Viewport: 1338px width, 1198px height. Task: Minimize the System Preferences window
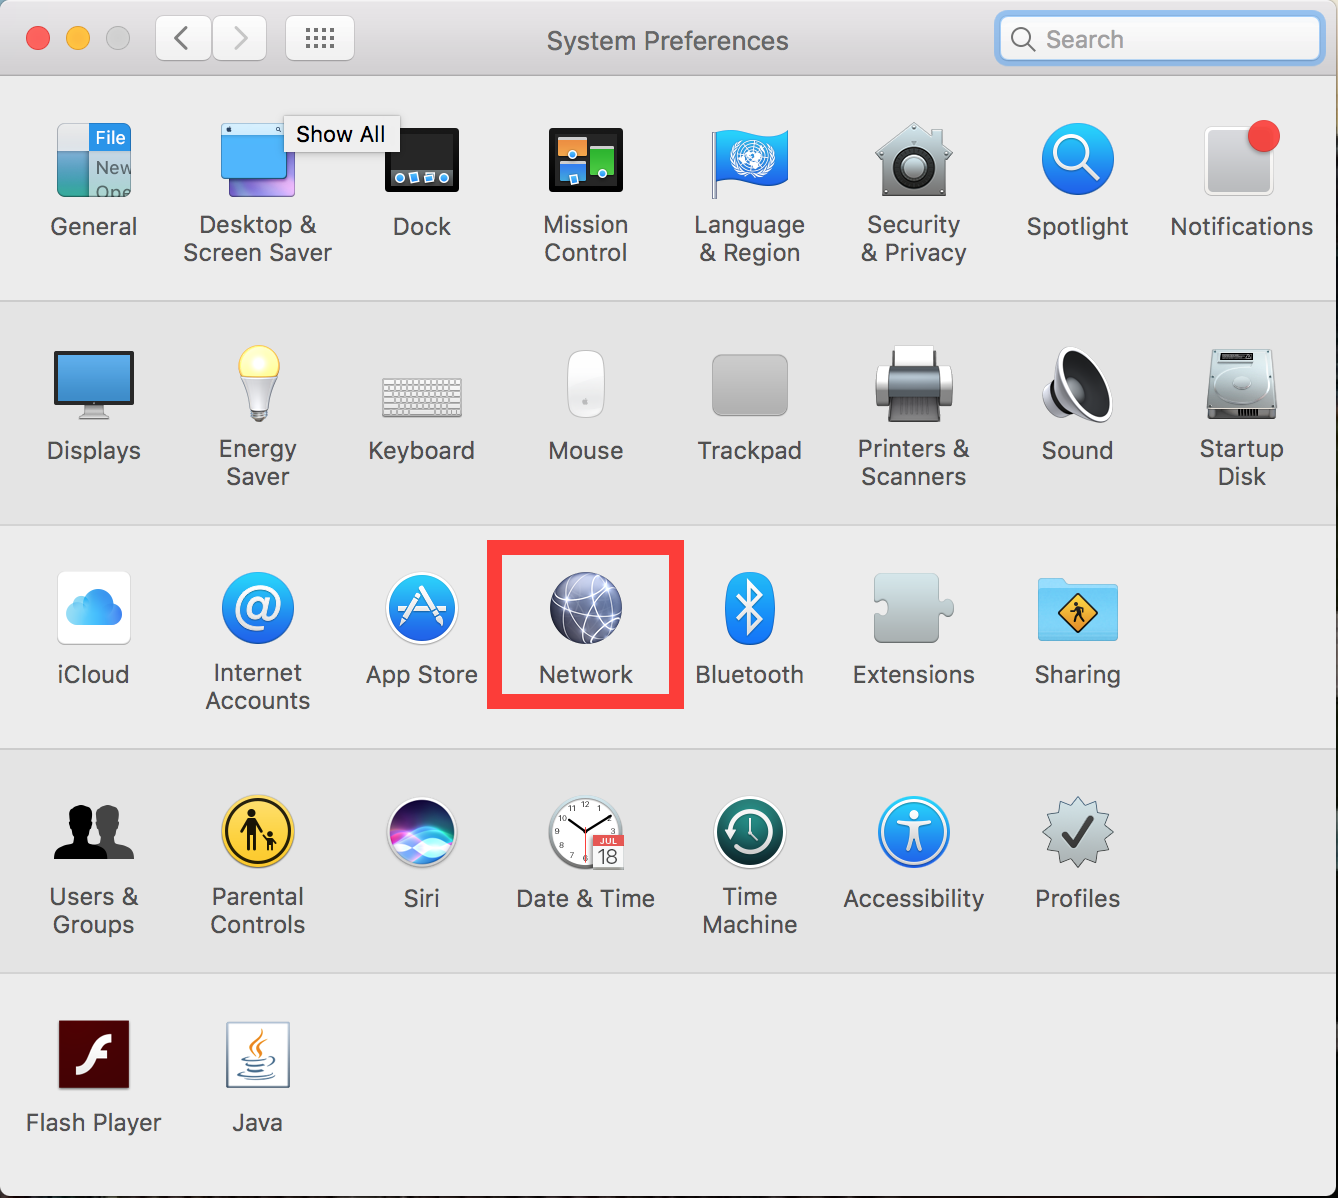[x=78, y=39]
